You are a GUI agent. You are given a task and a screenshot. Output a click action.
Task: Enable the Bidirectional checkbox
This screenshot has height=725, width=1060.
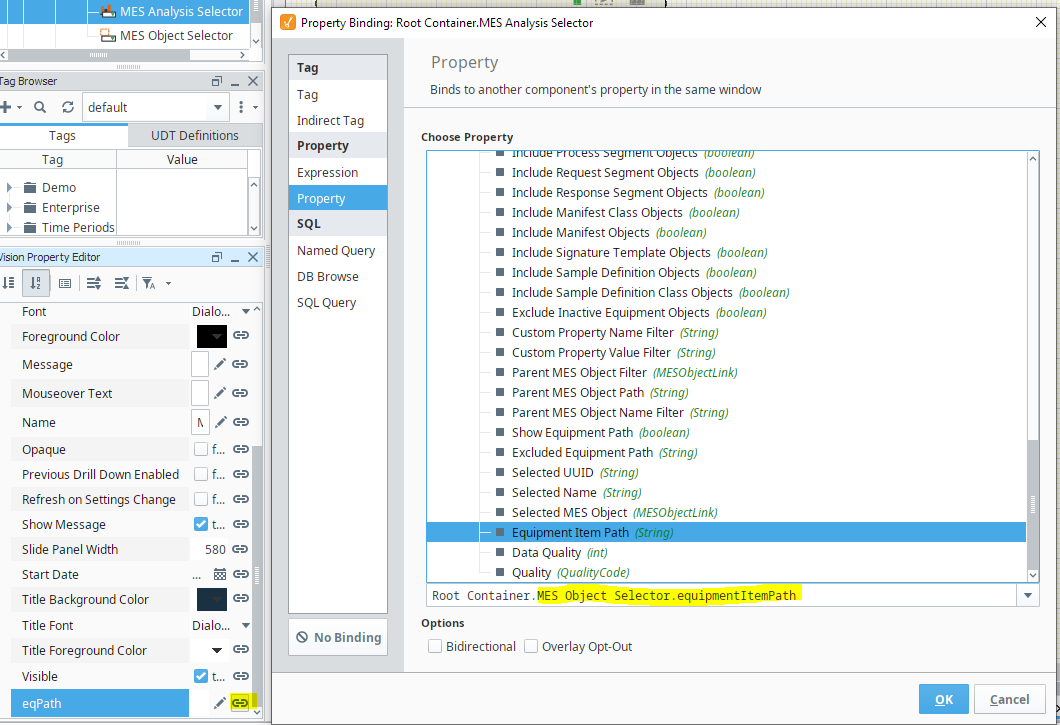[x=435, y=647]
